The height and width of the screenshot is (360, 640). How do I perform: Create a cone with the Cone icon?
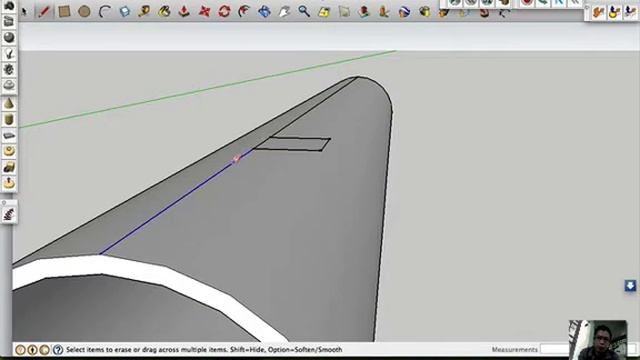pyautogui.click(x=9, y=104)
